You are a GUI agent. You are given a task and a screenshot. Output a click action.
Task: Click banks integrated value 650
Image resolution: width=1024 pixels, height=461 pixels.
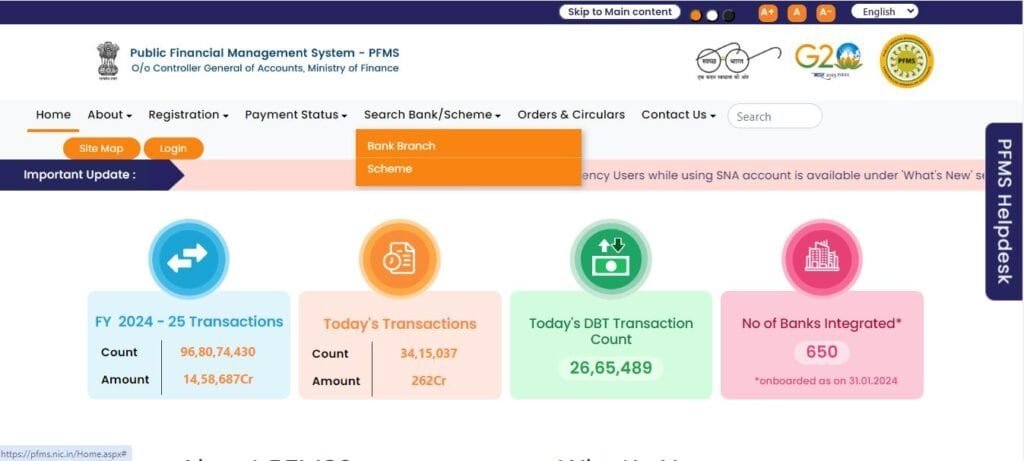(822, 353)
